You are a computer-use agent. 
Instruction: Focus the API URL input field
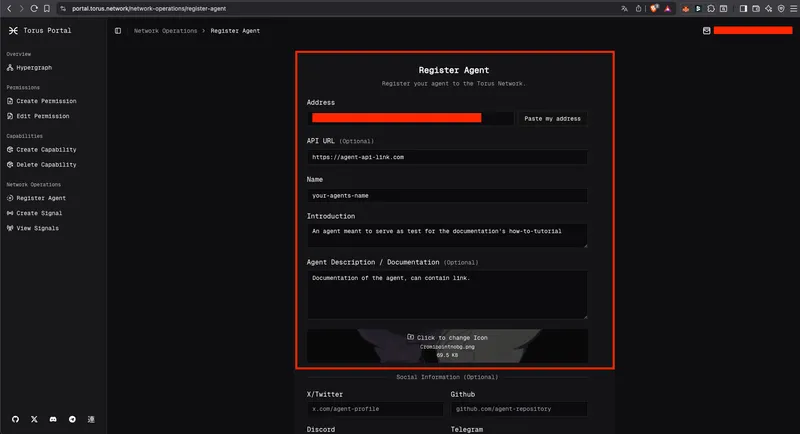[x=447, y=157]
